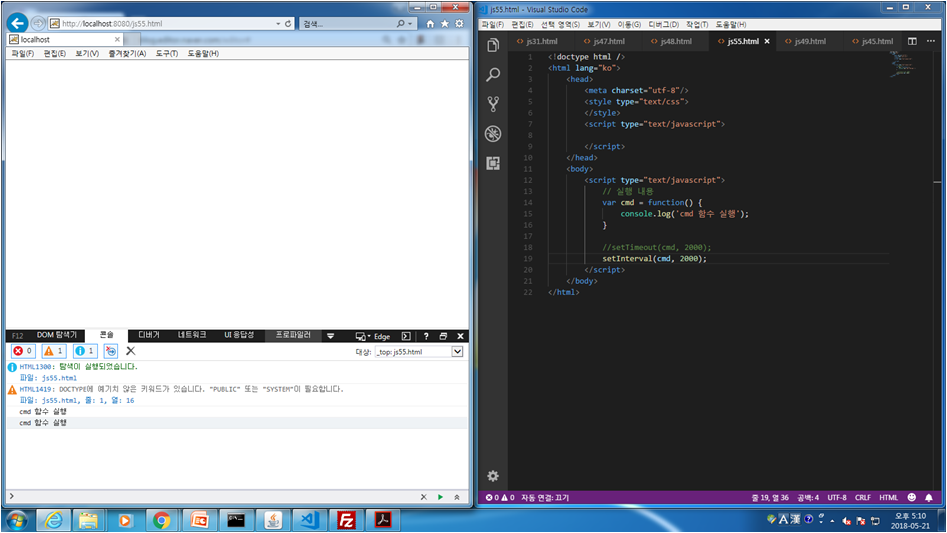The image size is (947, 533).
Task: Launch Chrome from the Windows taskbar
Action: [x=161, y=520]
